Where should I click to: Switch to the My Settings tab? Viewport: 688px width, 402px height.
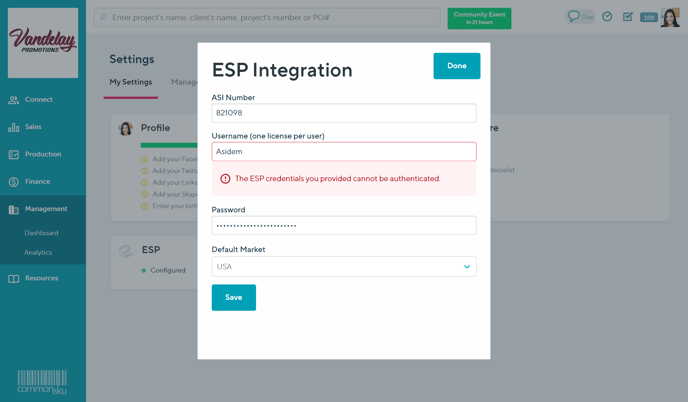131,82
